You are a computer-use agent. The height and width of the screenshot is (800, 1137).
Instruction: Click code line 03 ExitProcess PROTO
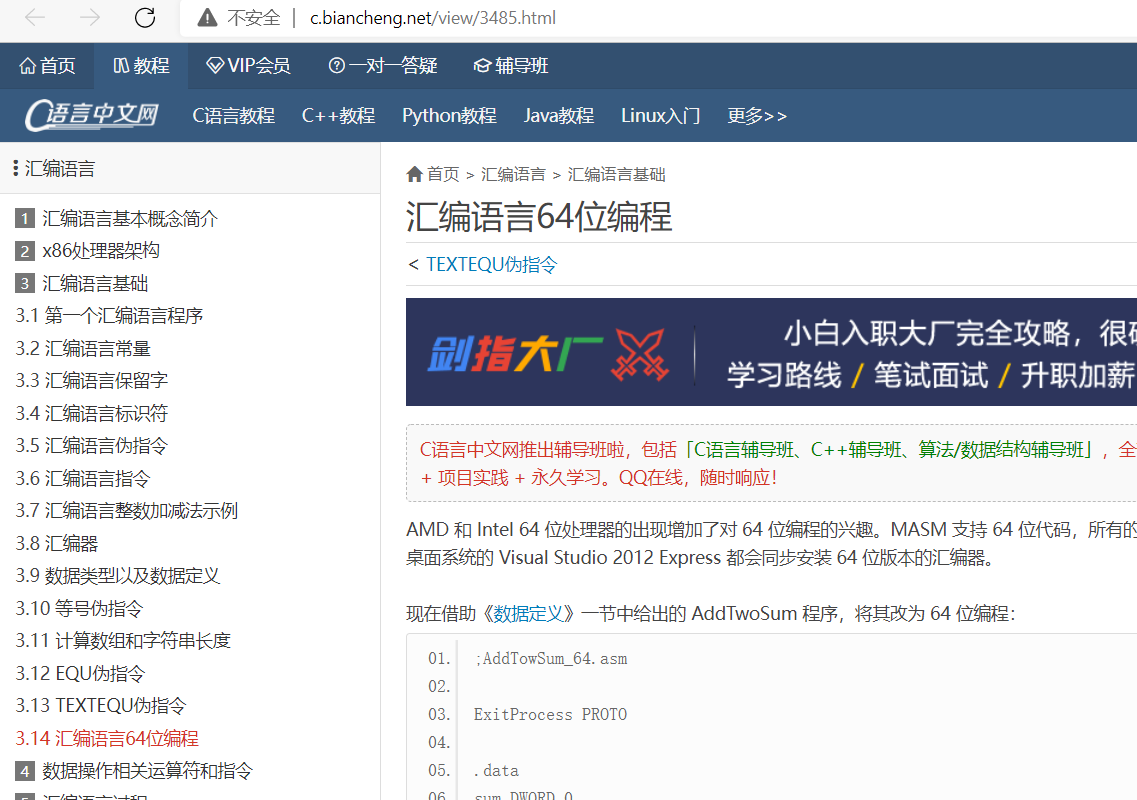[550, 714]
